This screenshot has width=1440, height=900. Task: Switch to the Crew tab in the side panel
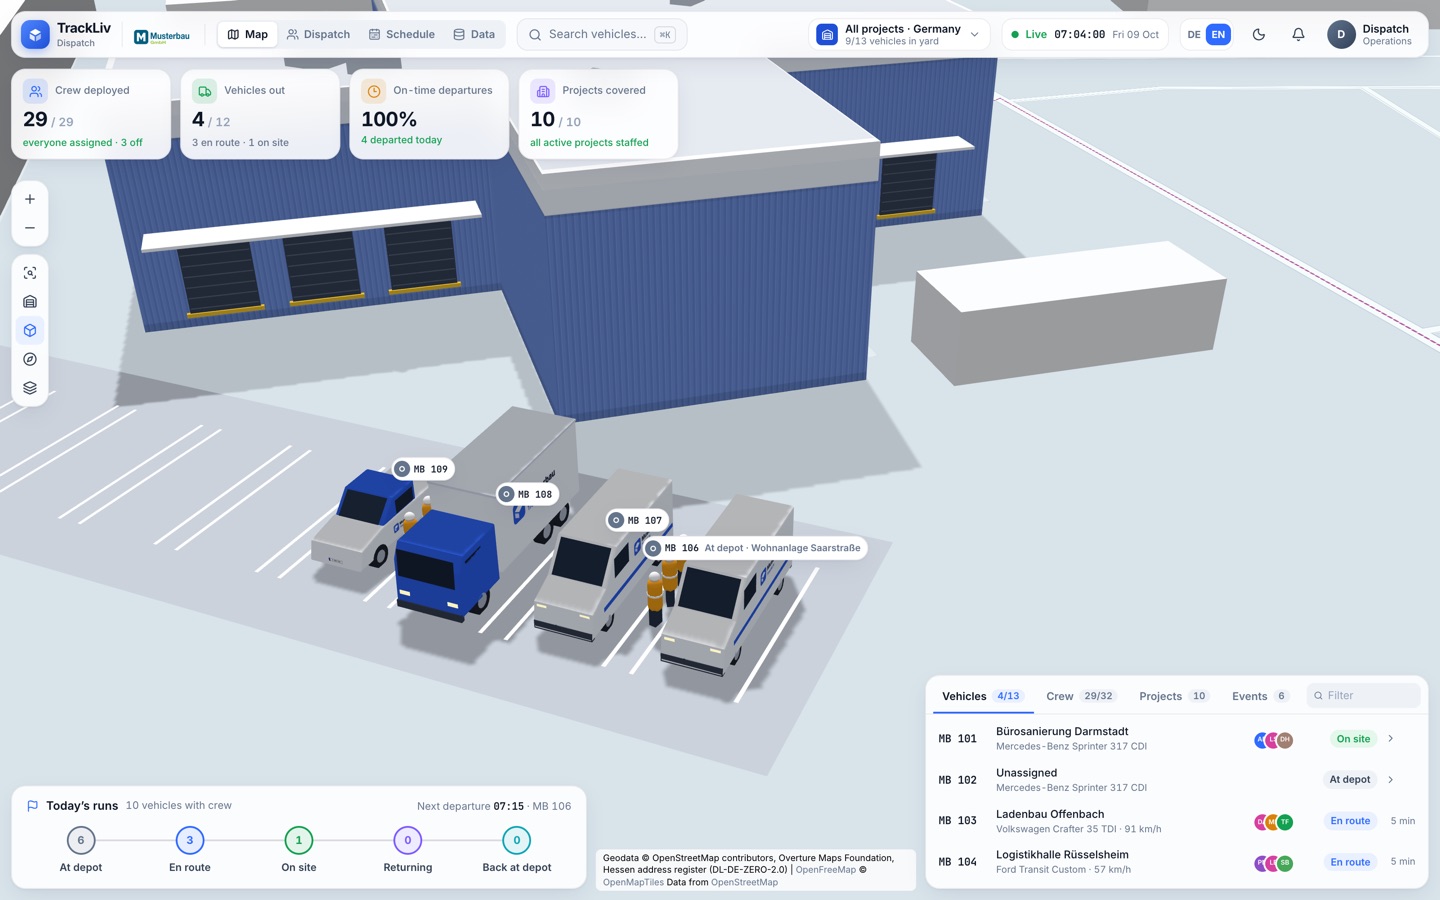[1080, 696]
